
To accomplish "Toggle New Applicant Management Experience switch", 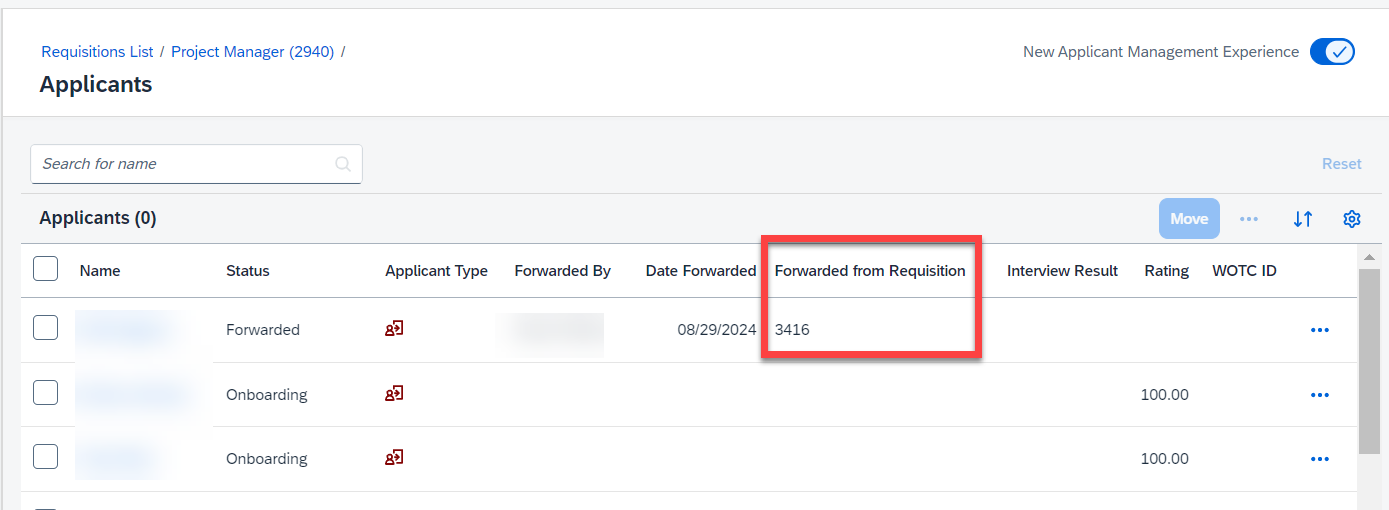I will pyautogui.click(x=1332, y=52).
